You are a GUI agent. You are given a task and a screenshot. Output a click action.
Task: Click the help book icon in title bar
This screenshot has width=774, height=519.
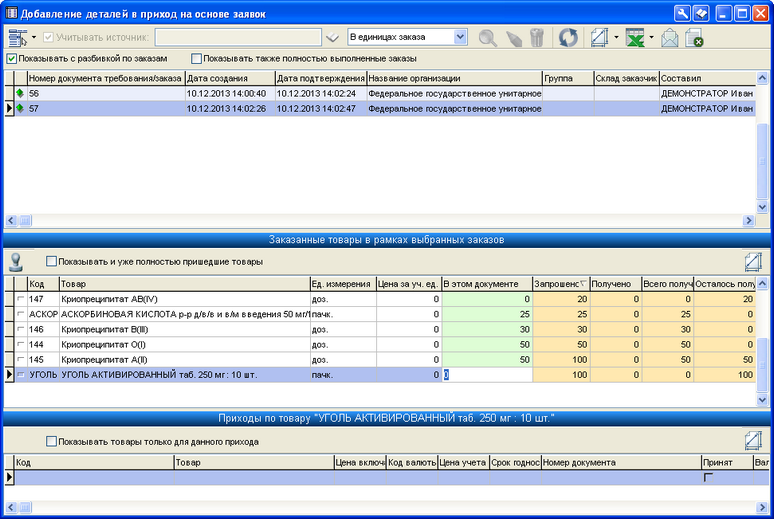click(702, 13)
